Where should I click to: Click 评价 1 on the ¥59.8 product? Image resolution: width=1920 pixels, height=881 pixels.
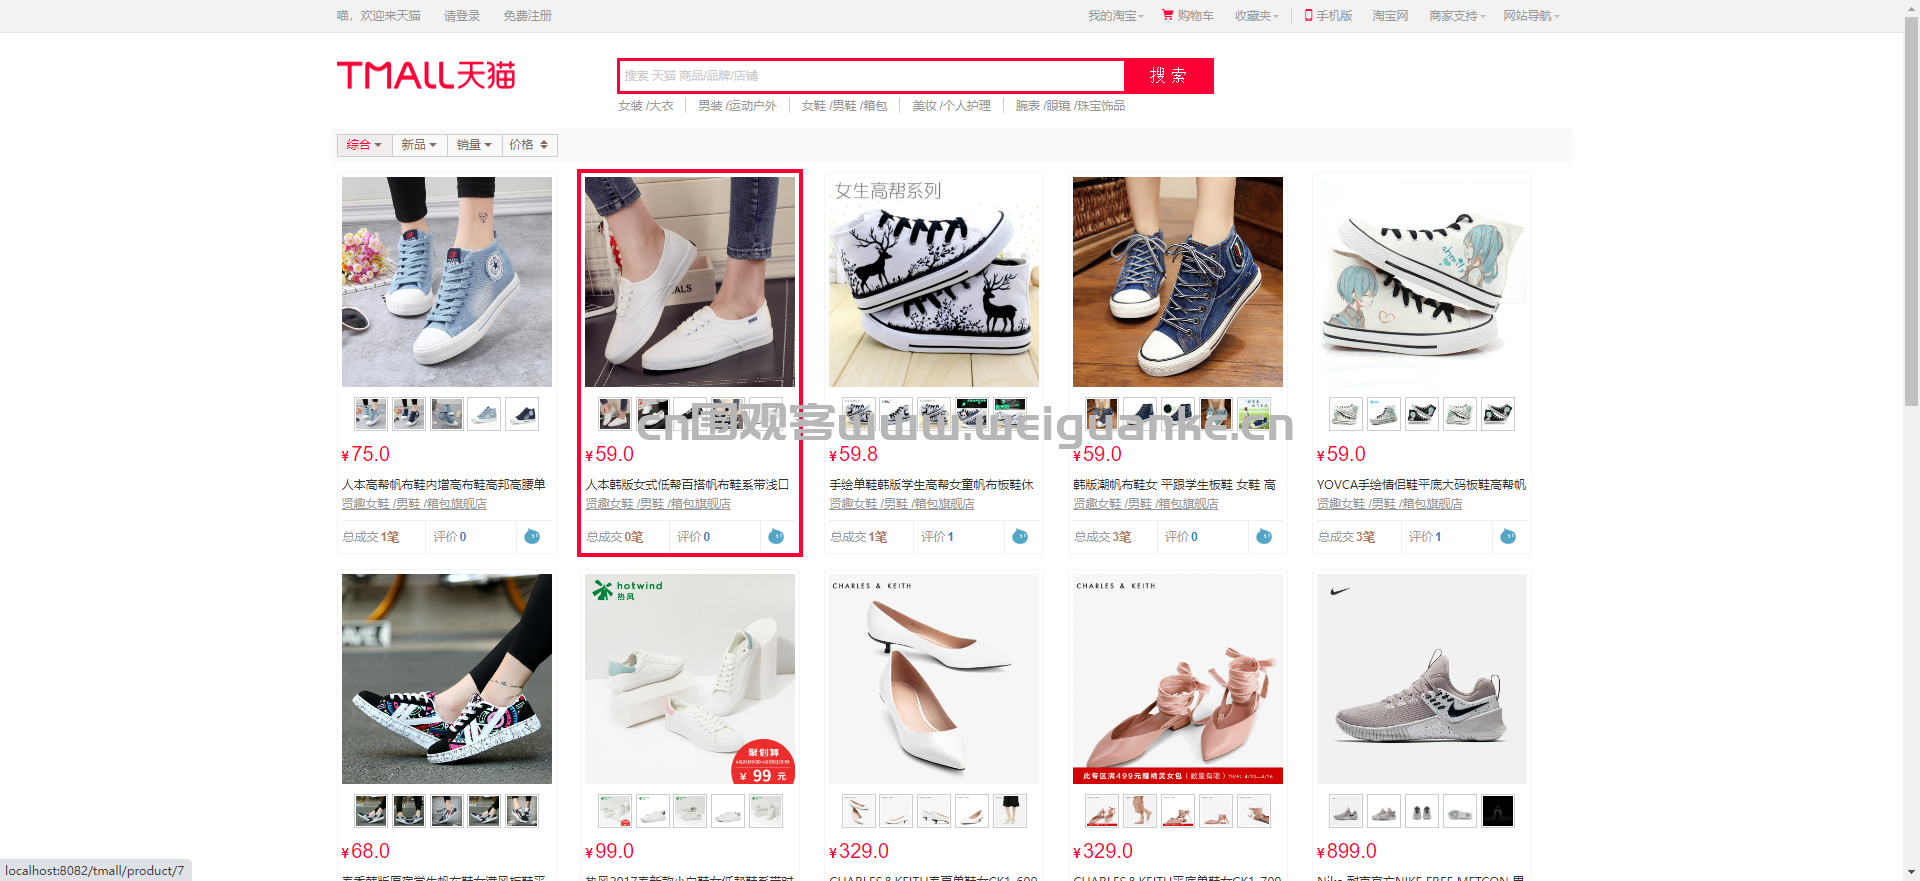pos(937,537)
